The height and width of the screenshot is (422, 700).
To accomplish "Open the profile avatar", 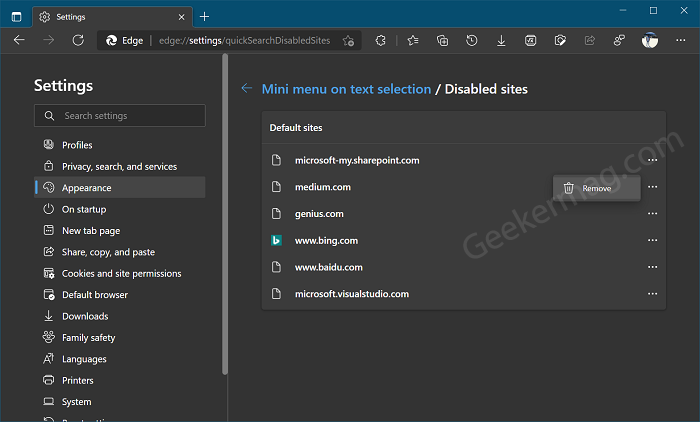I will pyautogui.click(x=650, y=40).
